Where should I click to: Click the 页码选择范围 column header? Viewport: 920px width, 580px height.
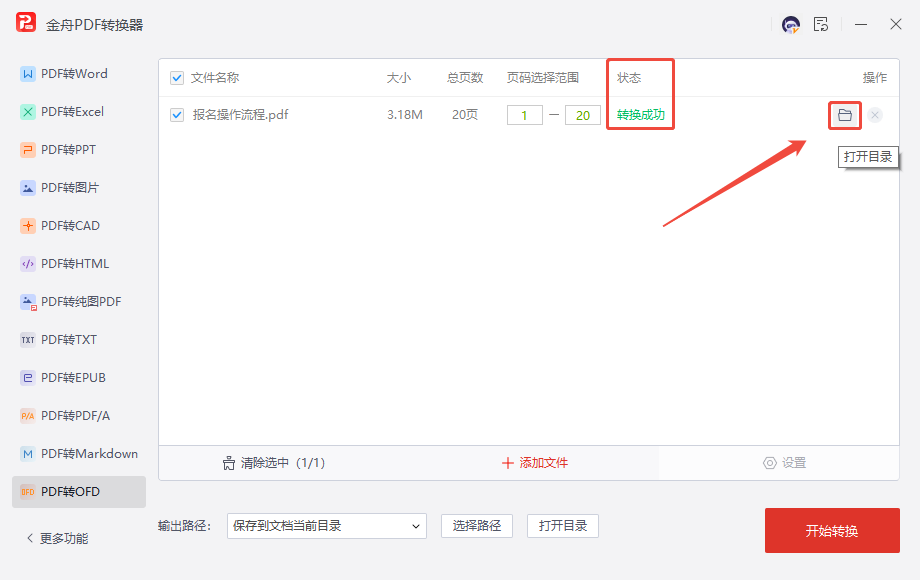tap(543, 78)
